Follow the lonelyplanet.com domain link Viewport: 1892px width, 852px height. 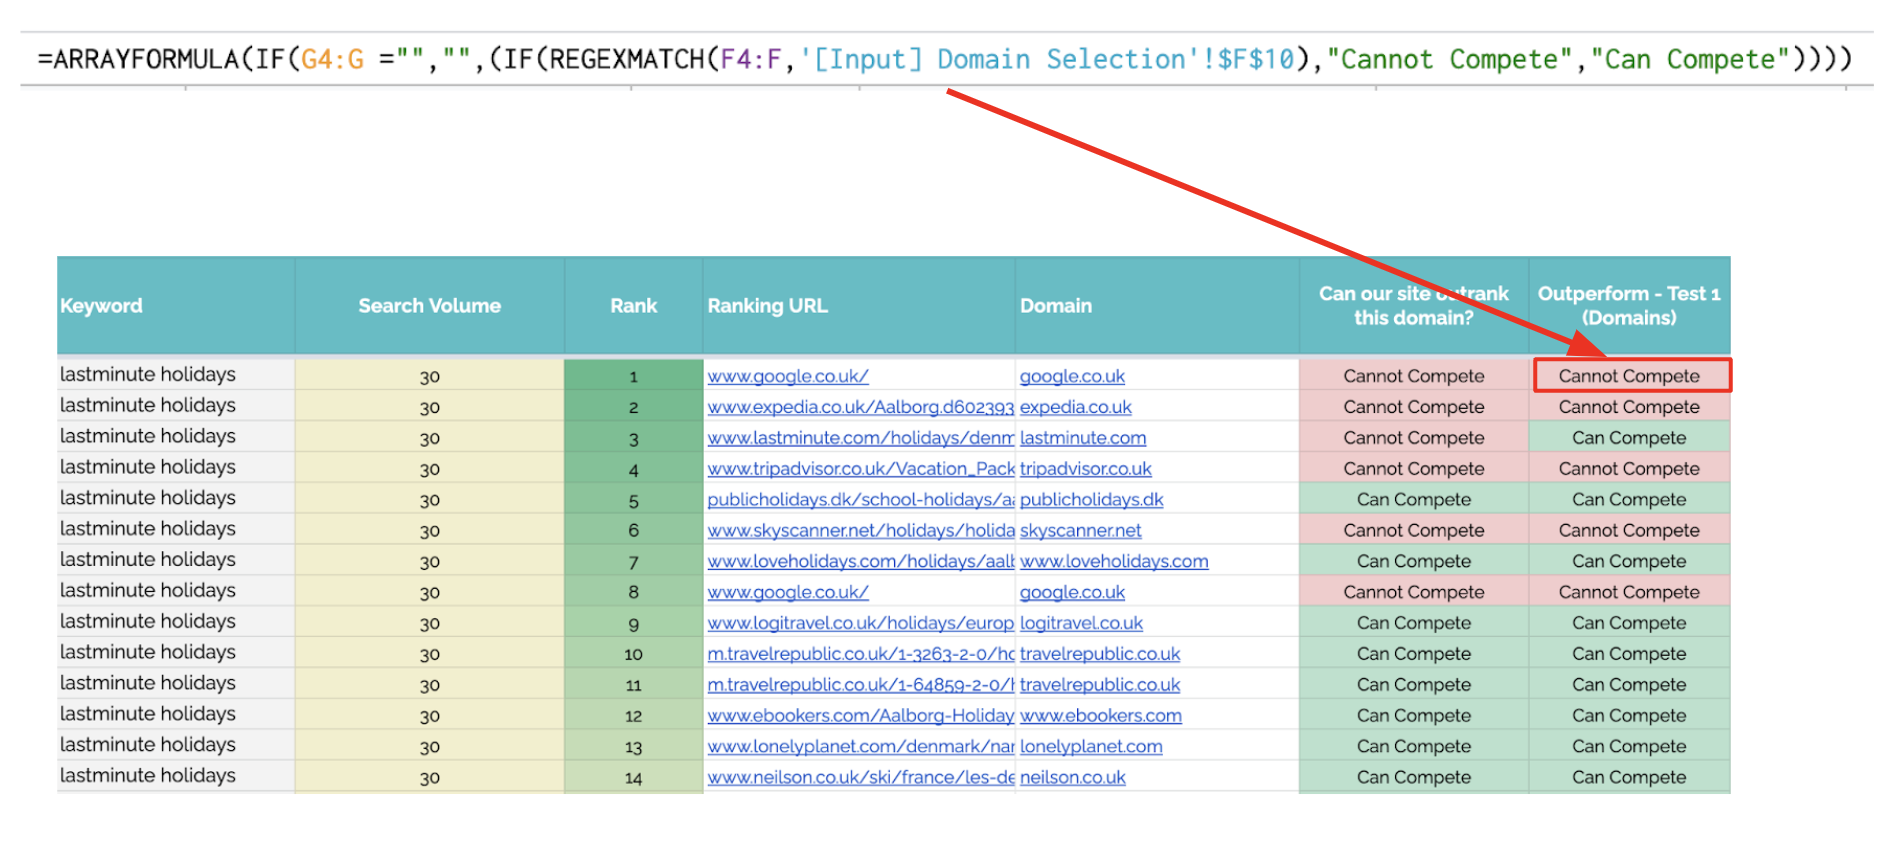(1090, 747)
